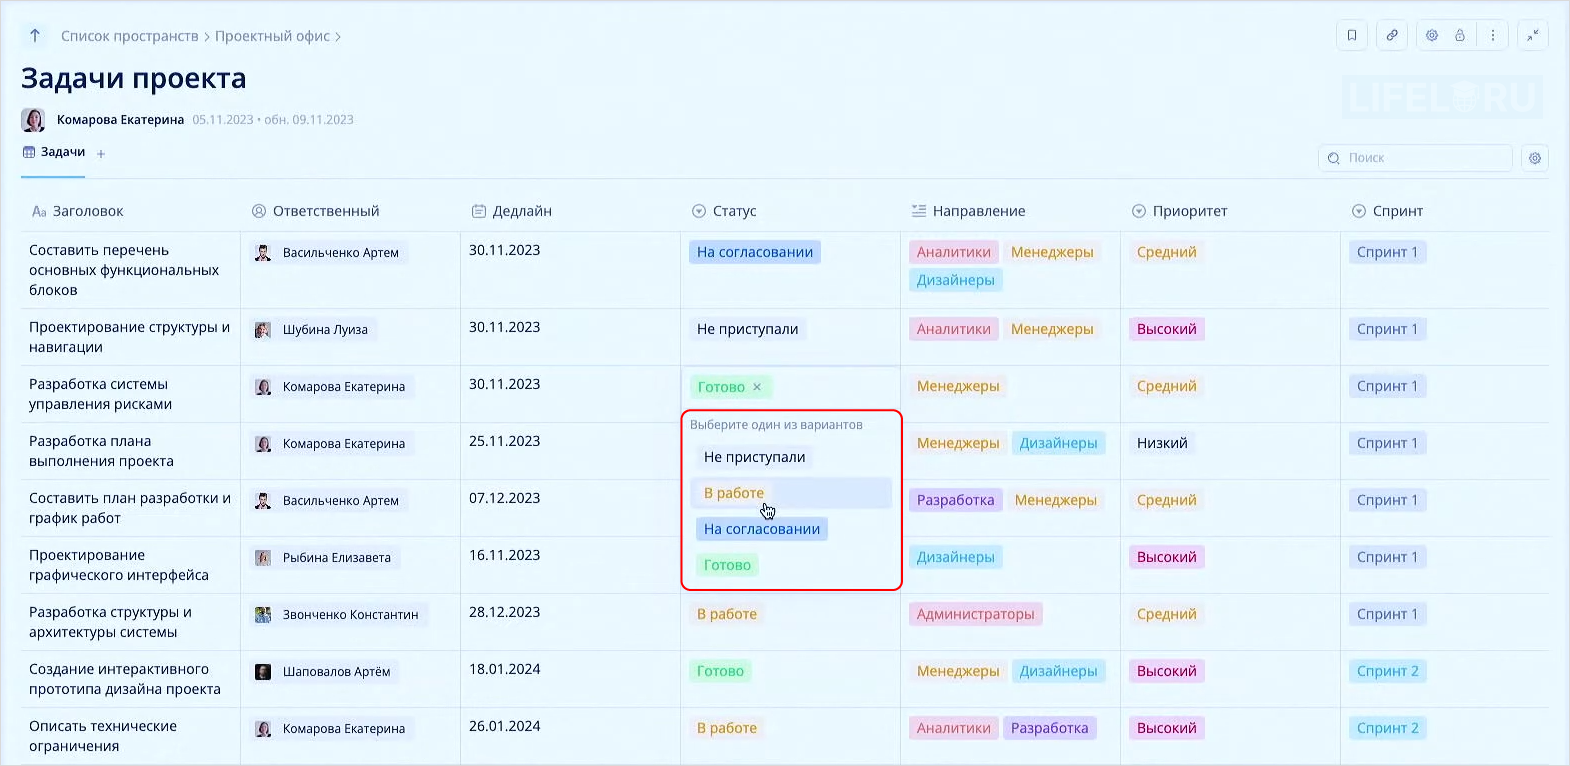Viewport: 1570px width, 766px height.
Task: Choose В работе in the status dropdown
Action: click(x=734, y=493)
